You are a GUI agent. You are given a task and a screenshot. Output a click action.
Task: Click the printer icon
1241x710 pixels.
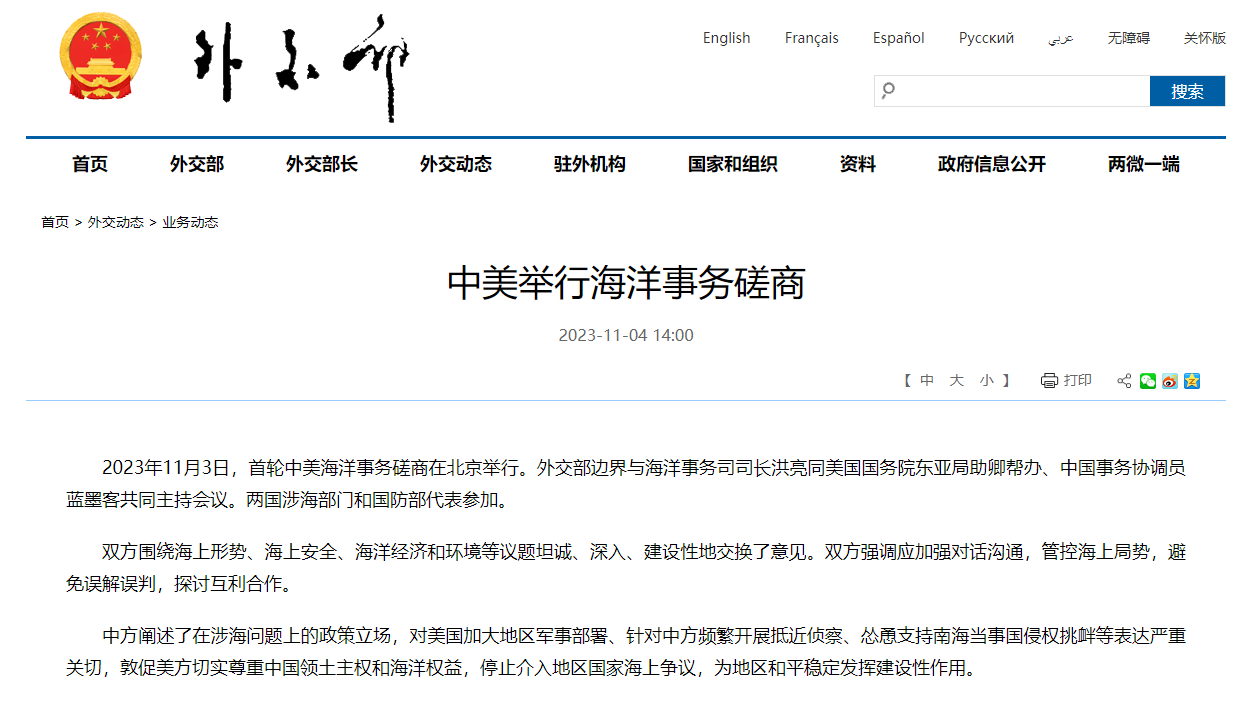pyautogui.click(x=1049, y=380)
